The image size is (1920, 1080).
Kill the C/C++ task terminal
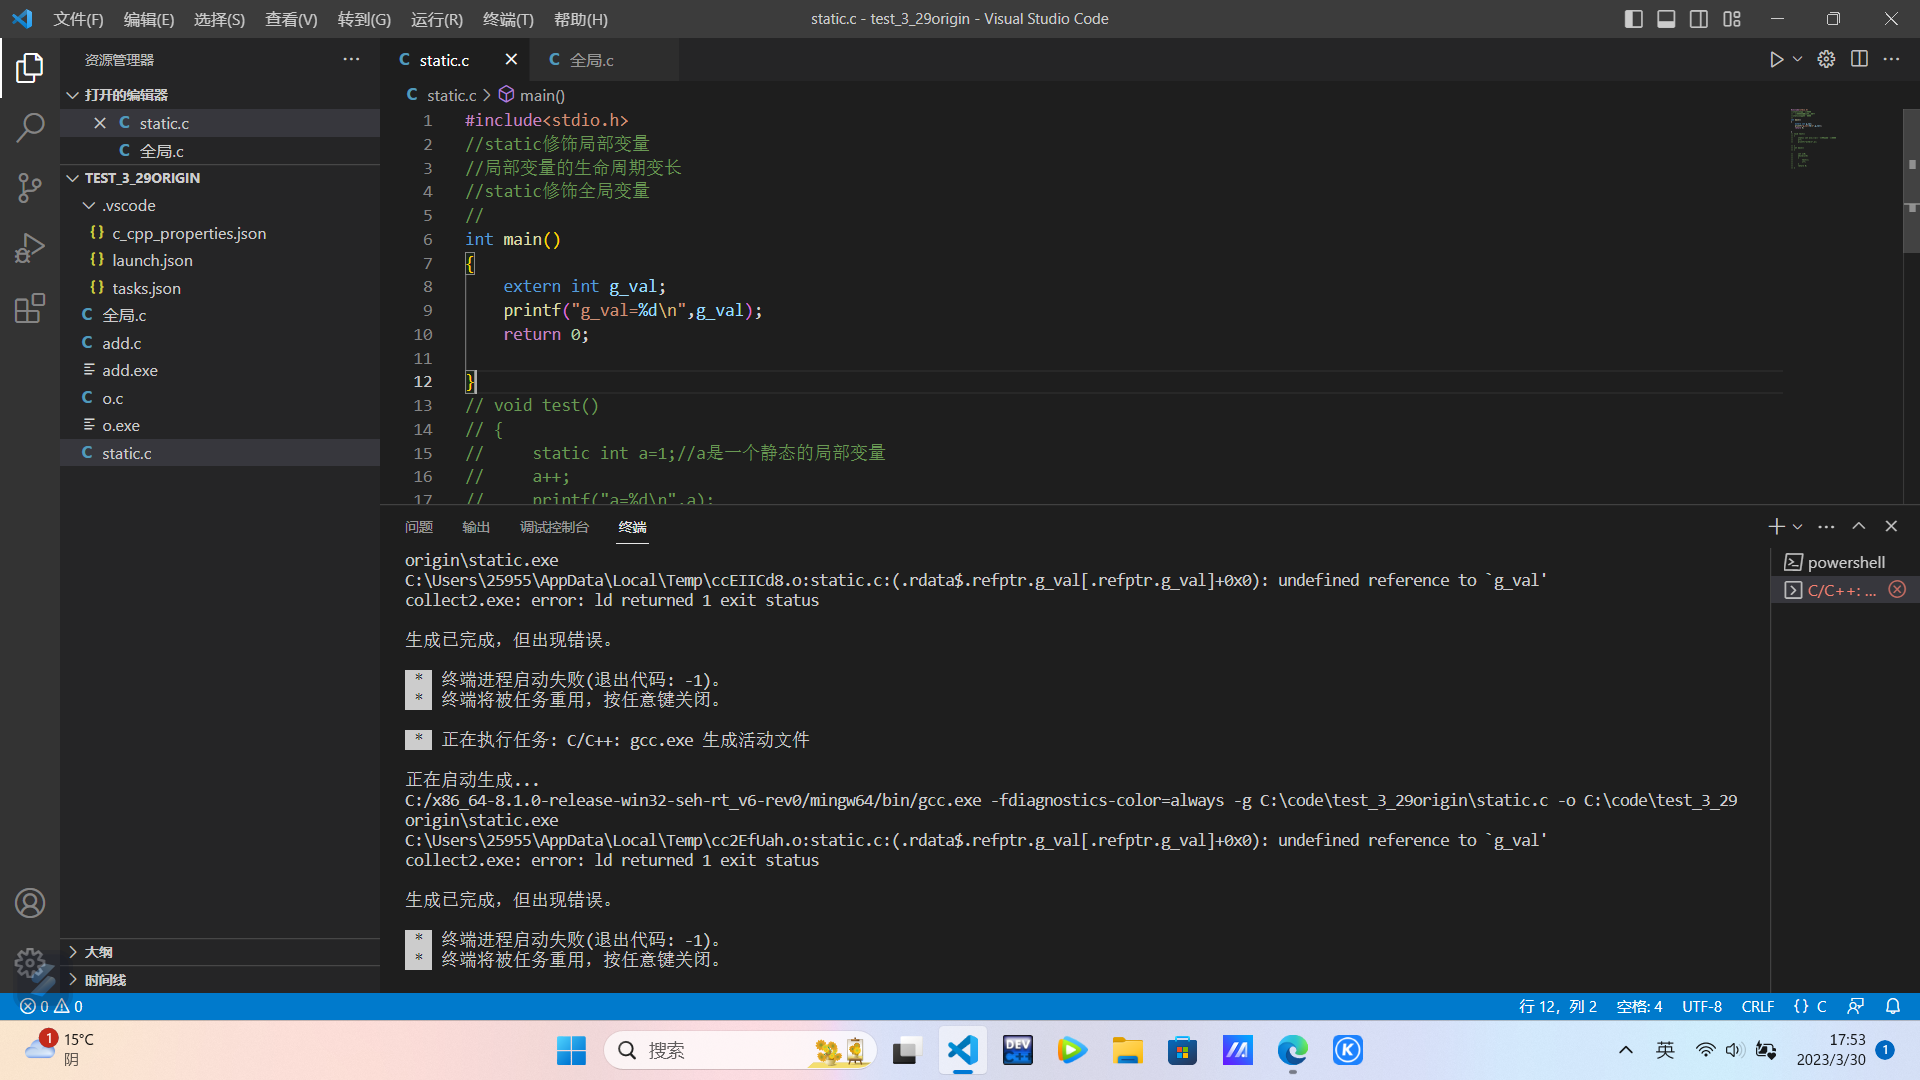[1897, 590]
